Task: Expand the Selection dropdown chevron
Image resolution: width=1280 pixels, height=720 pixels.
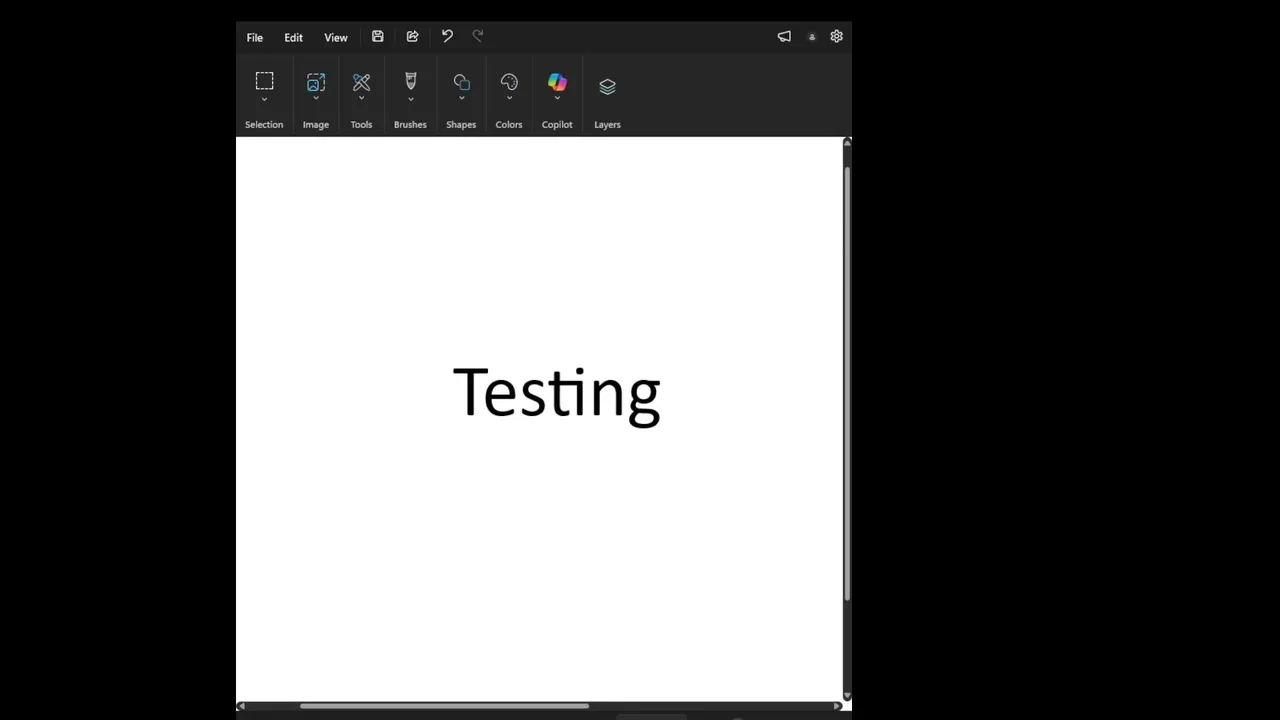Action: [x=264, y=99]
